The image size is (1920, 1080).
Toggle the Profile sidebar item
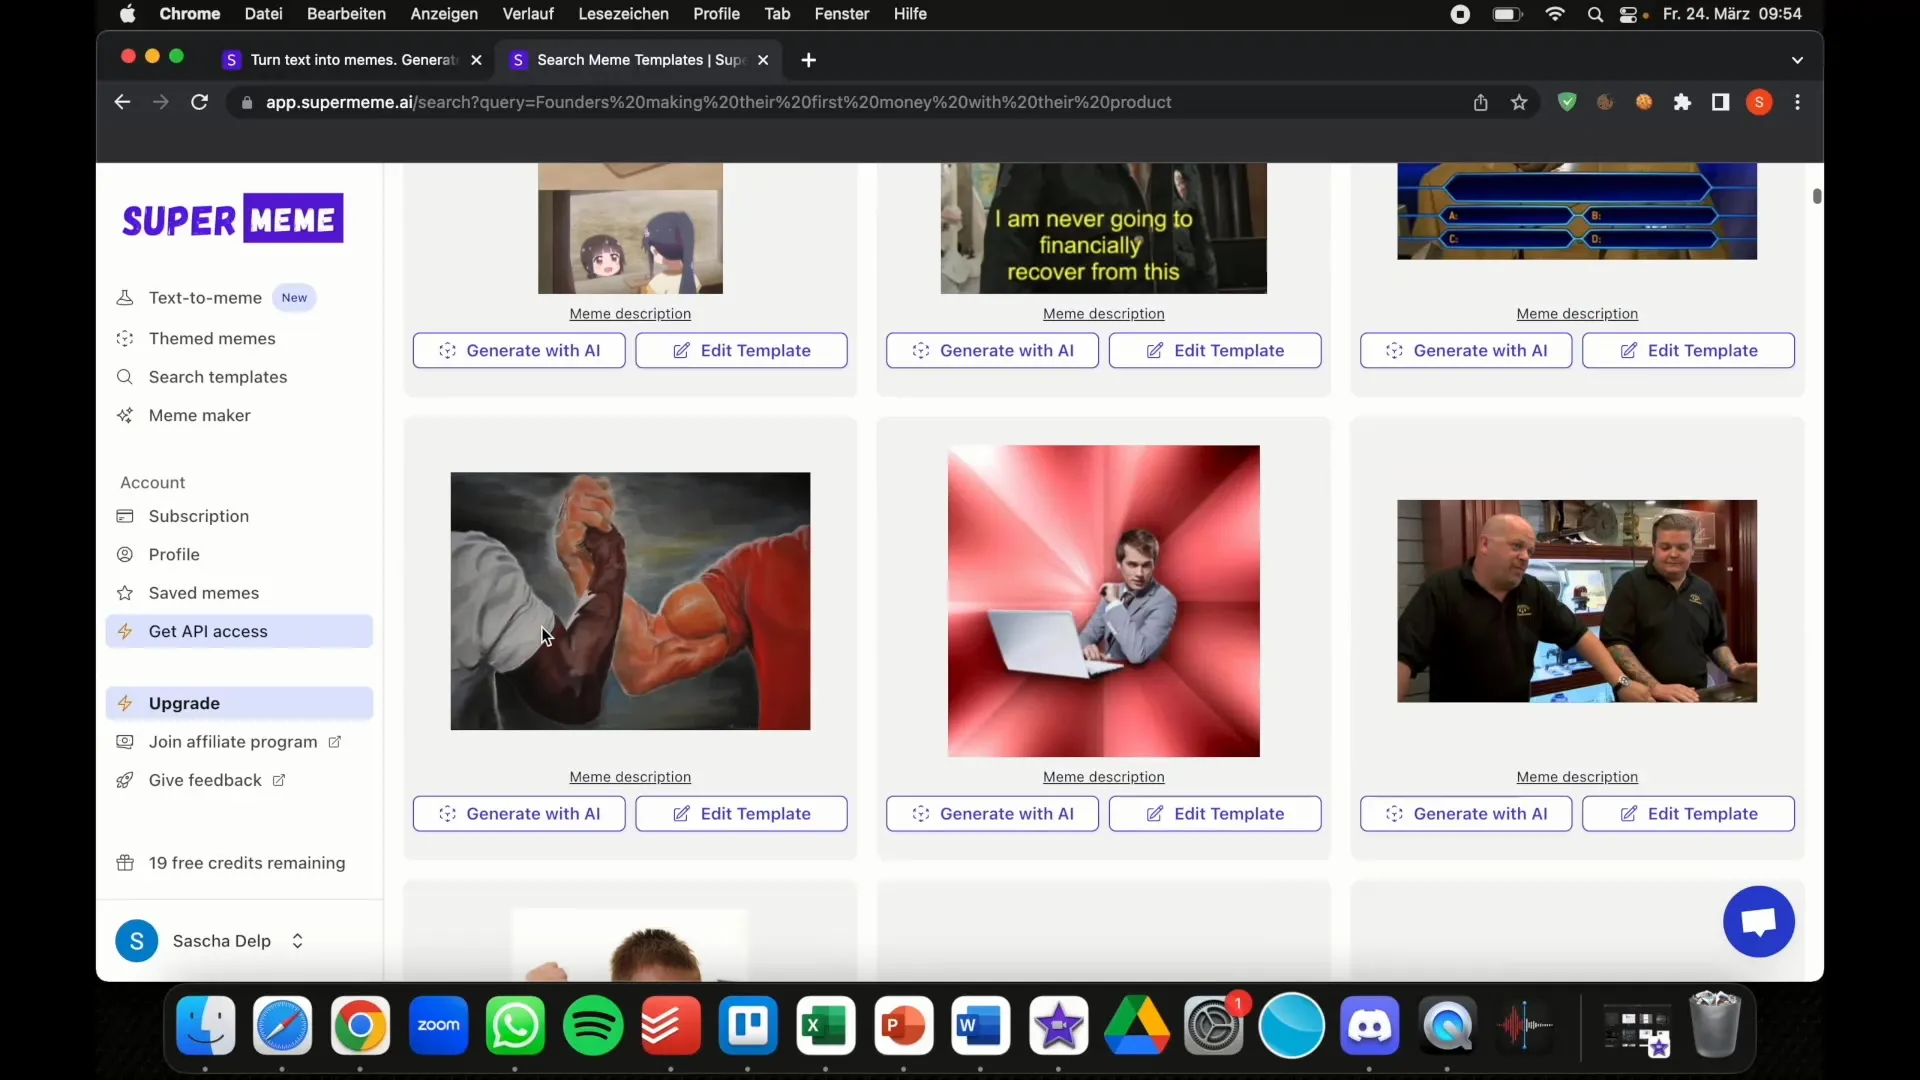coord(174,554)
